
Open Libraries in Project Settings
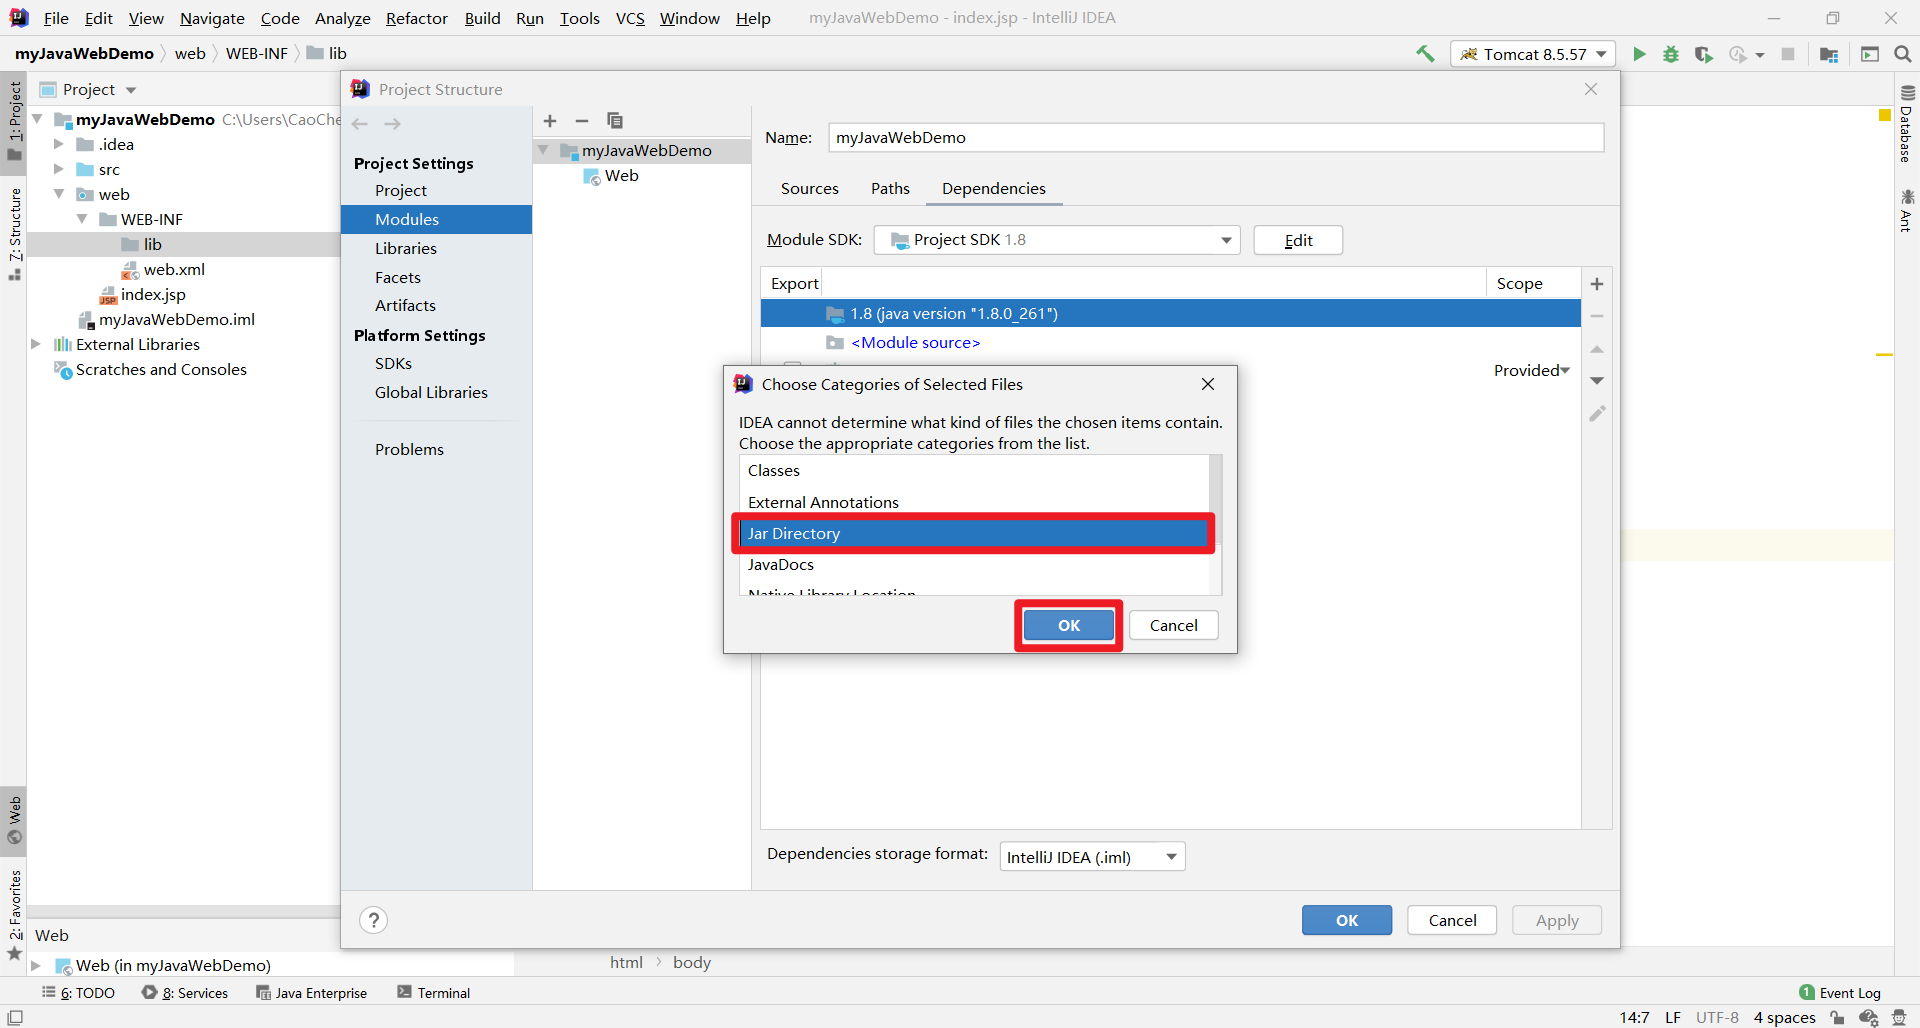pos(406,248)
